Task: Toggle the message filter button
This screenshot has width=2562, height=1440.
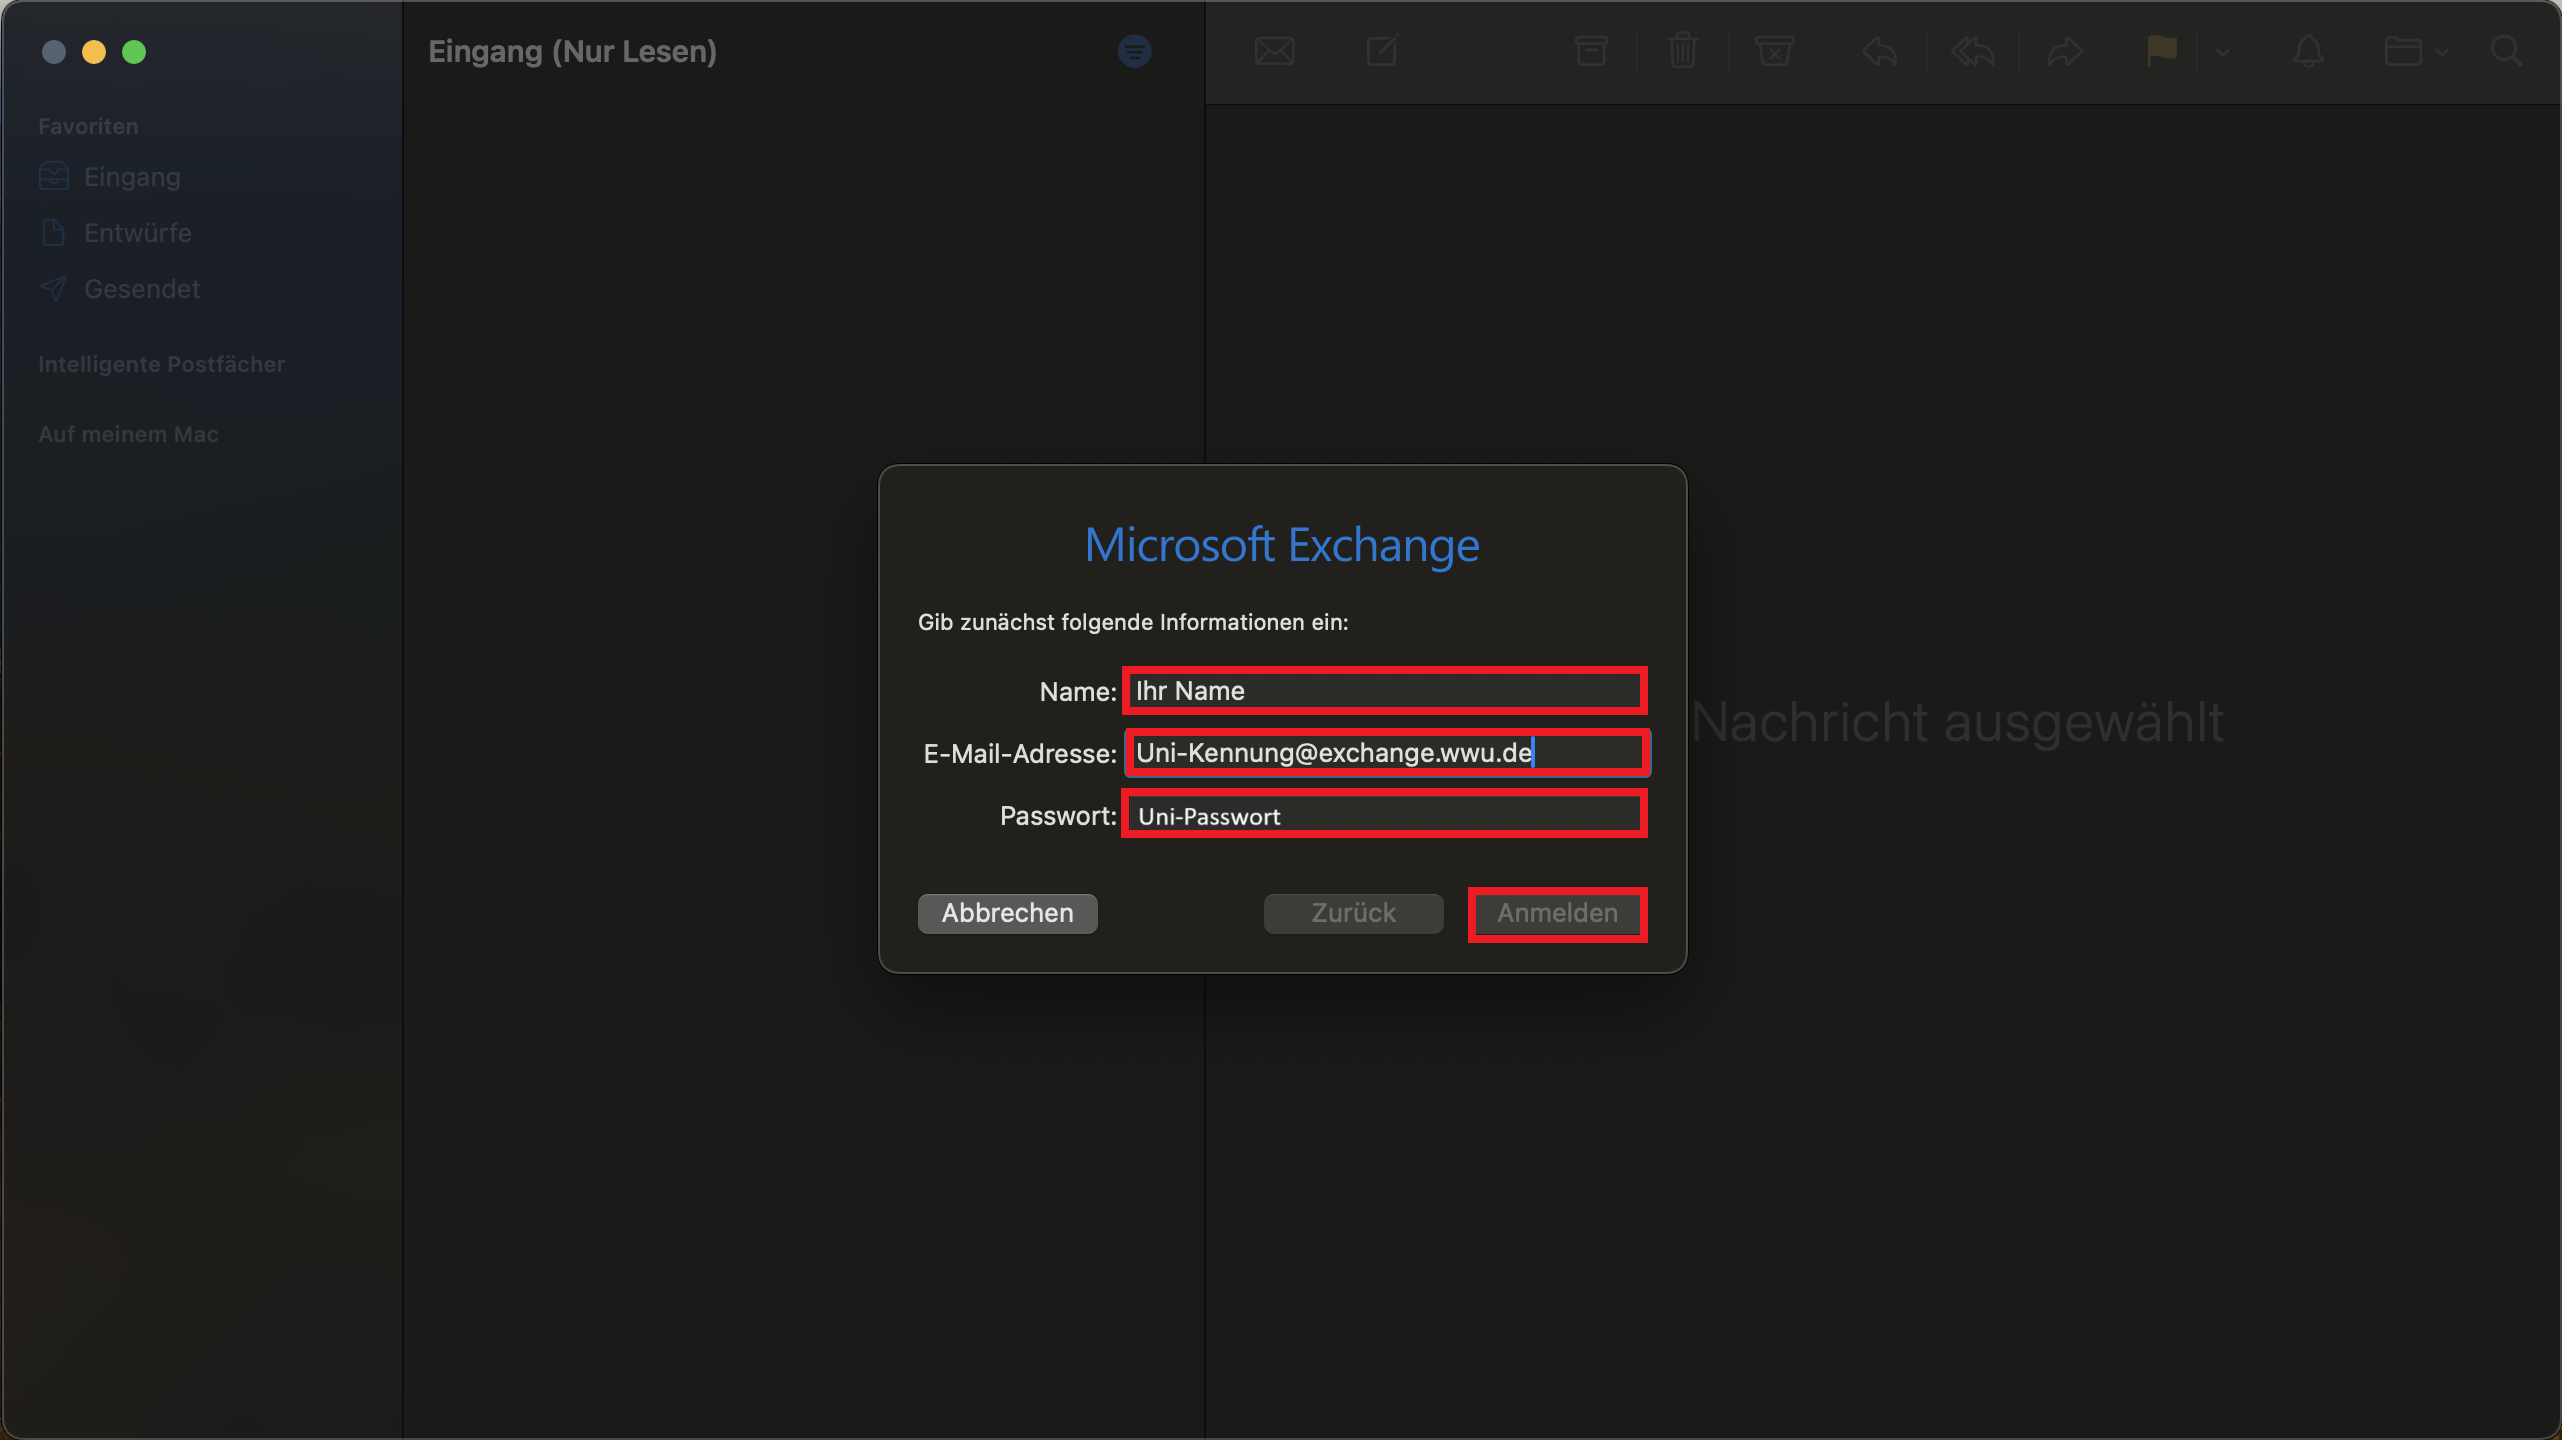Action: (x=1134, y=51)
